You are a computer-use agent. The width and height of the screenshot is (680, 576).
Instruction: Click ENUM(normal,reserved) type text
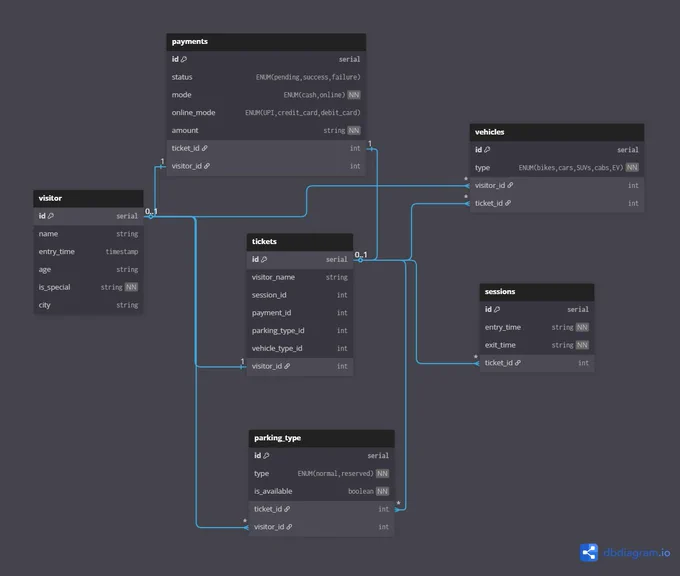[x=335, y=473]
